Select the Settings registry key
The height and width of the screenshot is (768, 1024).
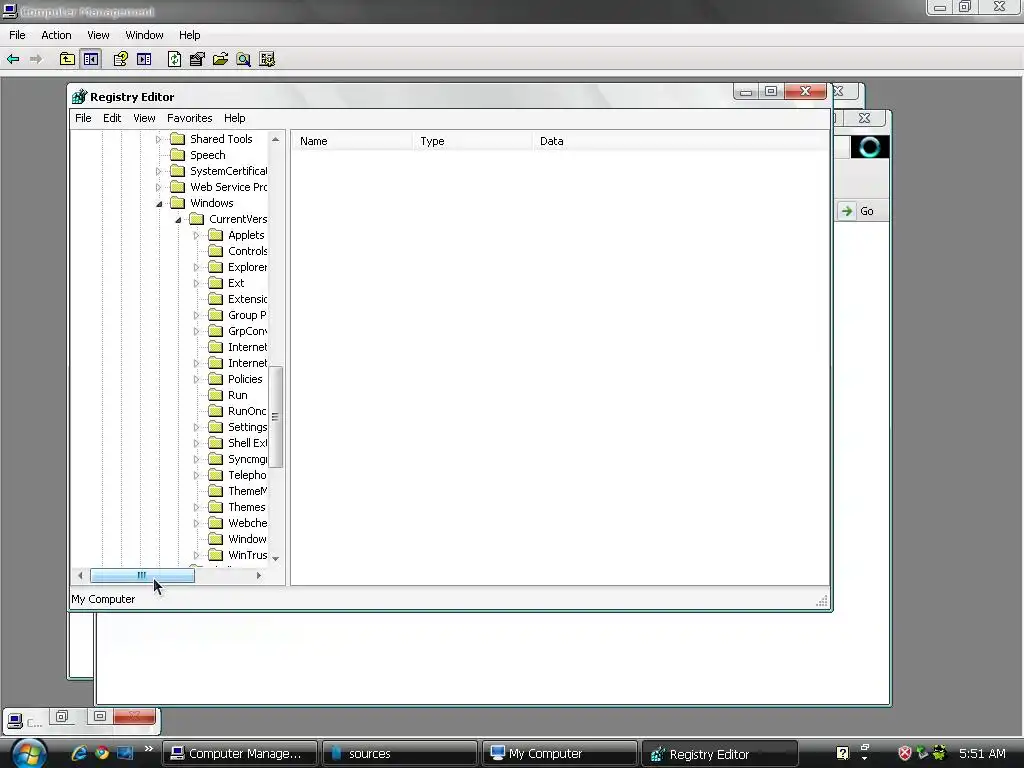point(247,427)
